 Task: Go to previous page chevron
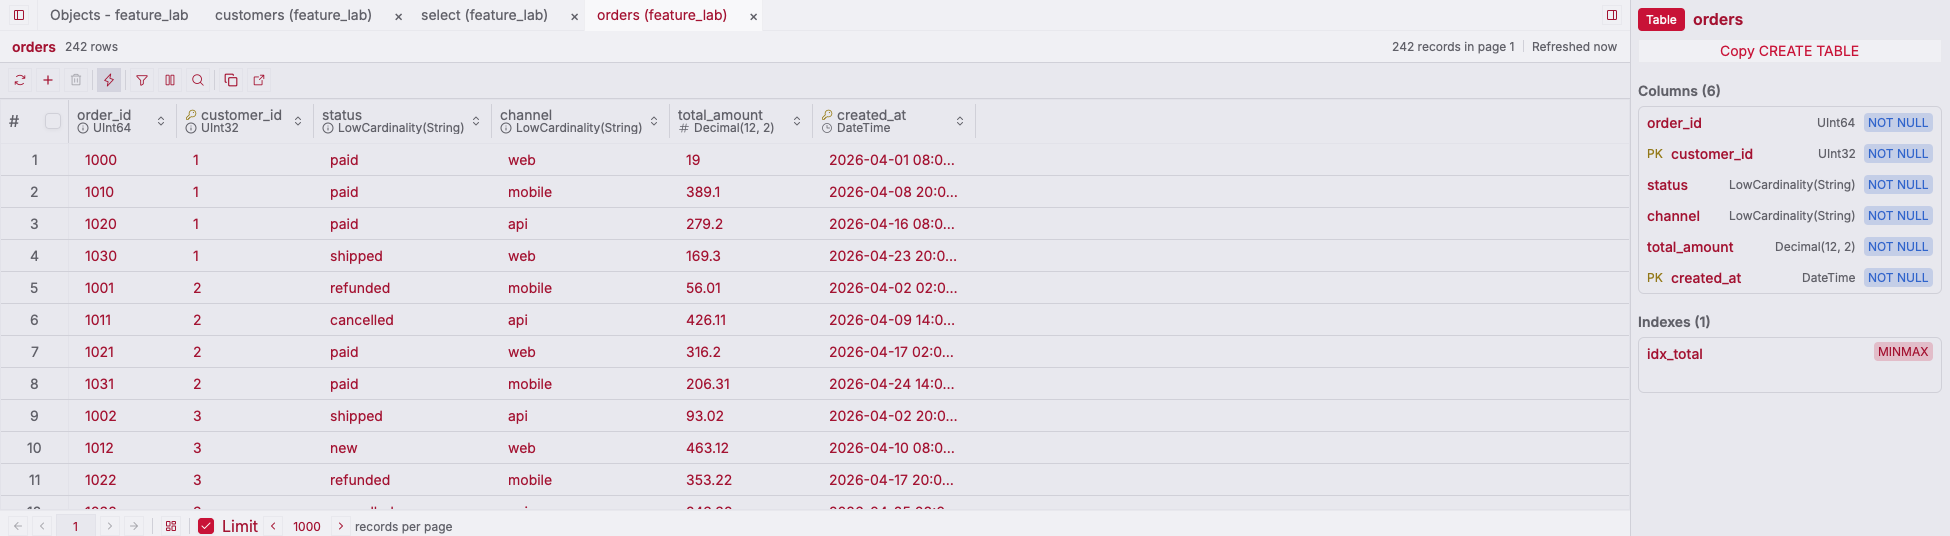click(x=42, y=526)
